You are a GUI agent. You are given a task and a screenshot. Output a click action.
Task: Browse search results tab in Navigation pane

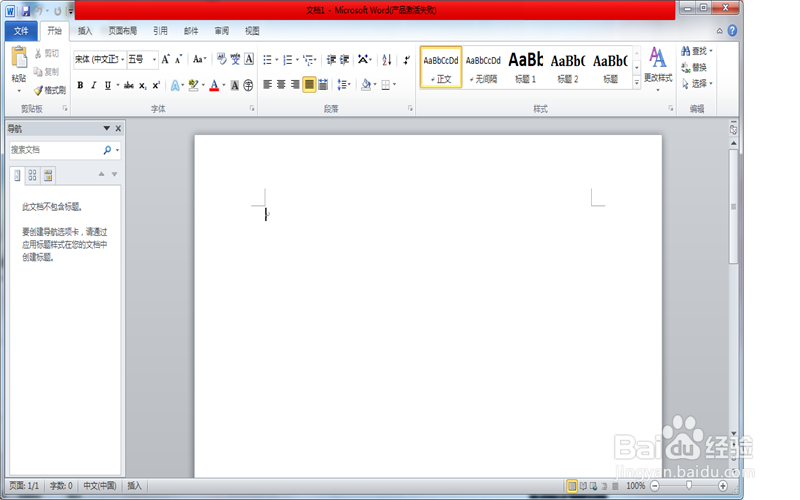[48, 176]
